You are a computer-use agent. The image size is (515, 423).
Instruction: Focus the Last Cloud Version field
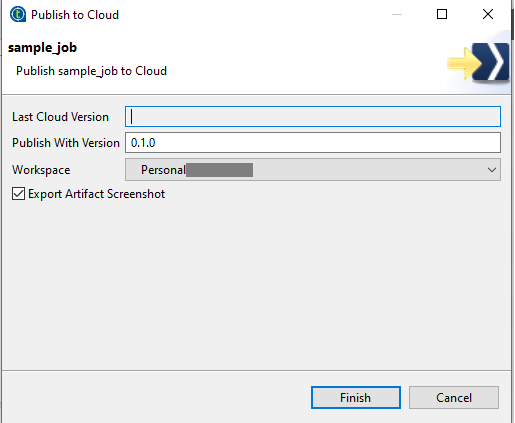click(313, 117)
